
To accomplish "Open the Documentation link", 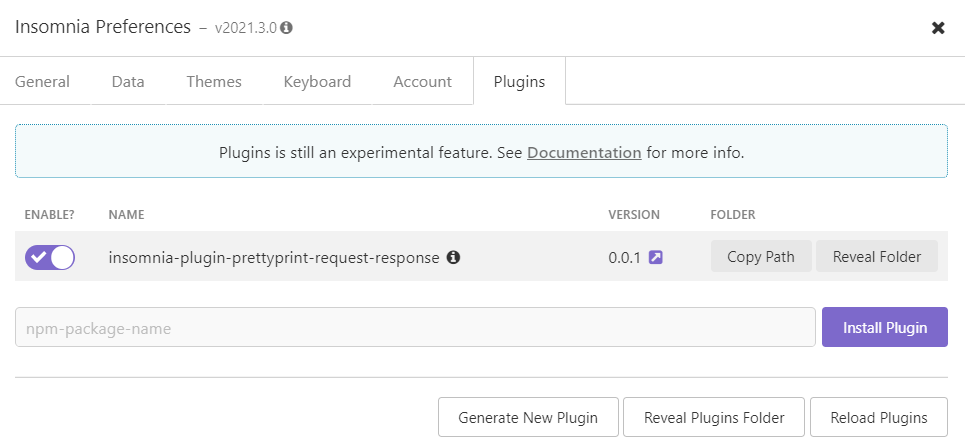I will click(x=584, y=153).
